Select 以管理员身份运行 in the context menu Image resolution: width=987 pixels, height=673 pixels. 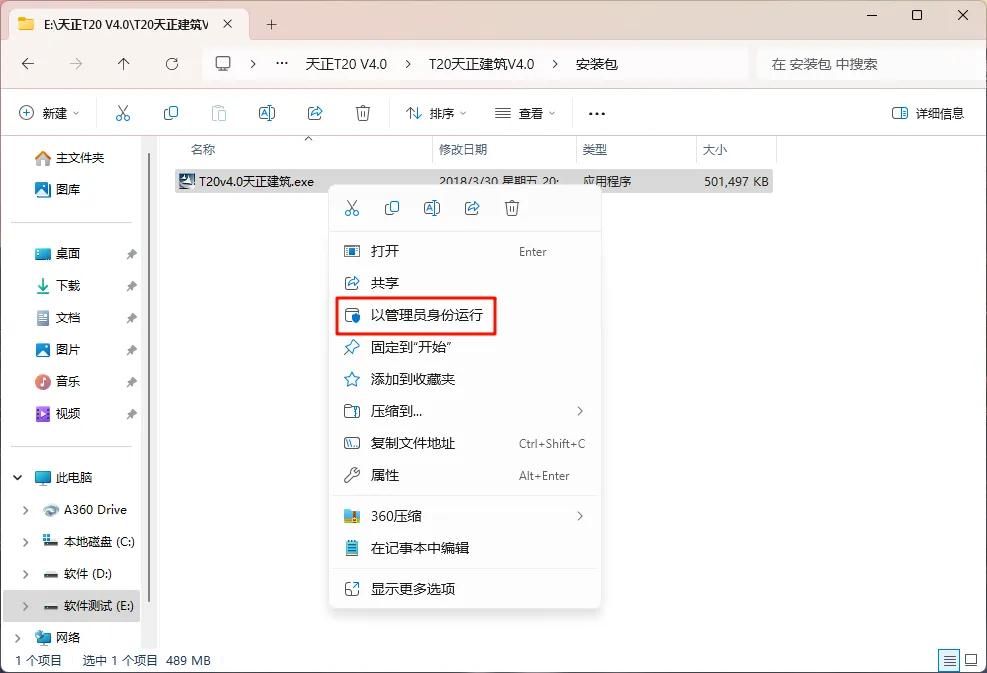(x=465, y=315)
